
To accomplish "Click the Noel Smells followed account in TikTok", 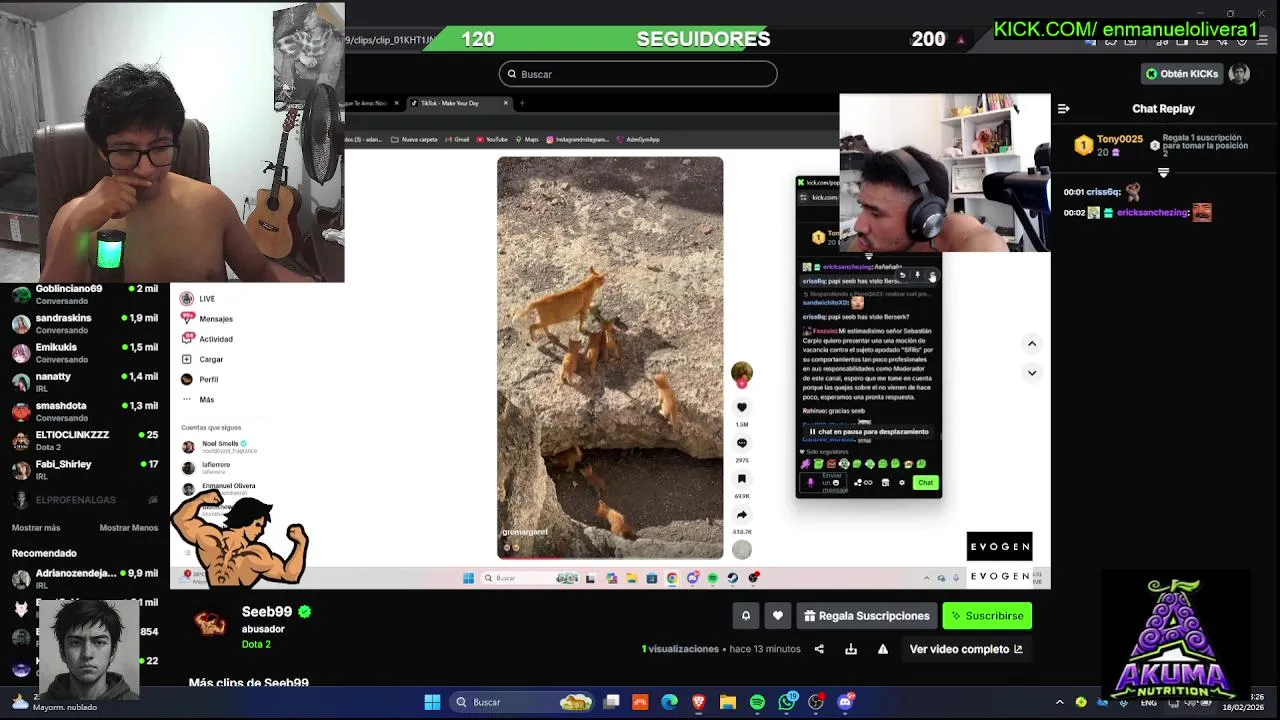I will tap(220, 446).
